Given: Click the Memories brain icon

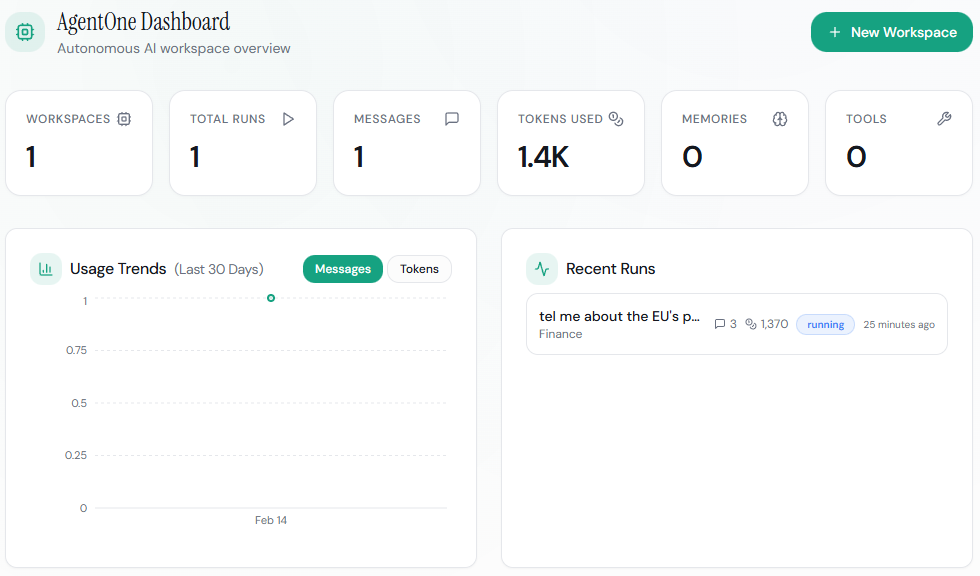Looking at the screenshot, I should 780,119.
